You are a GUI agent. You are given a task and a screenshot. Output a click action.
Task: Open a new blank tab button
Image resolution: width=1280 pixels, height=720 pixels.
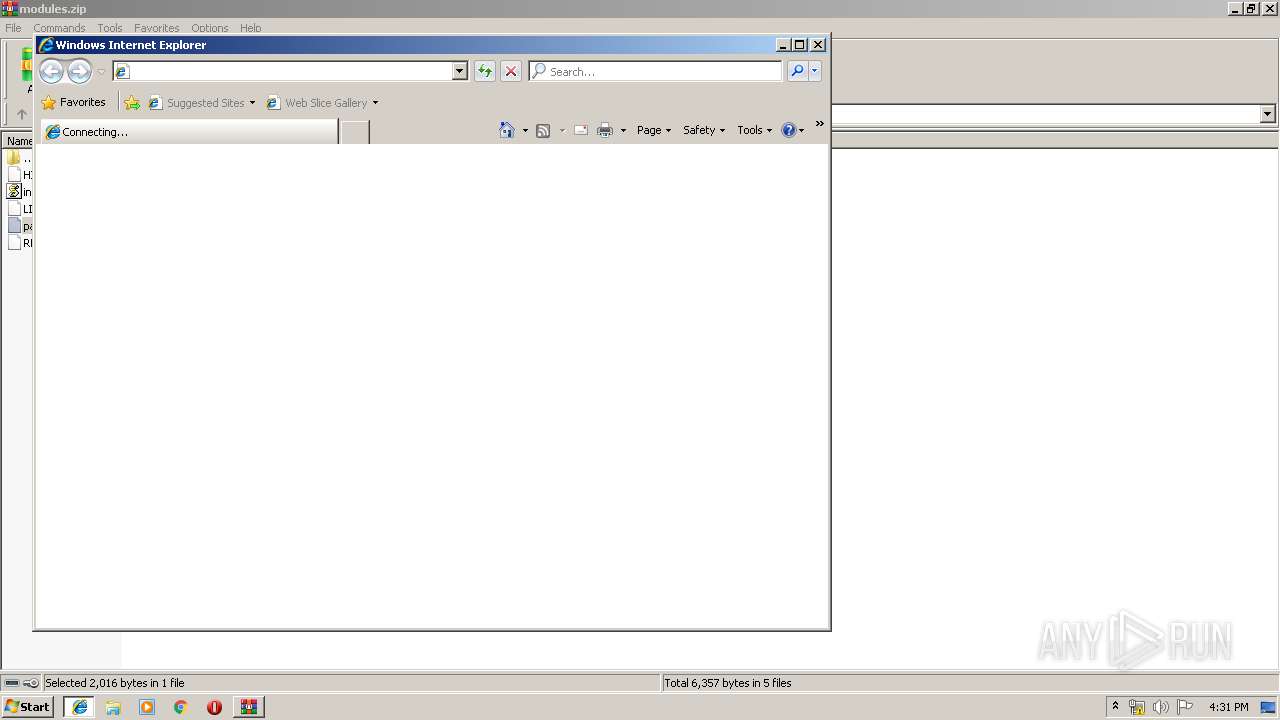(355, 131)
